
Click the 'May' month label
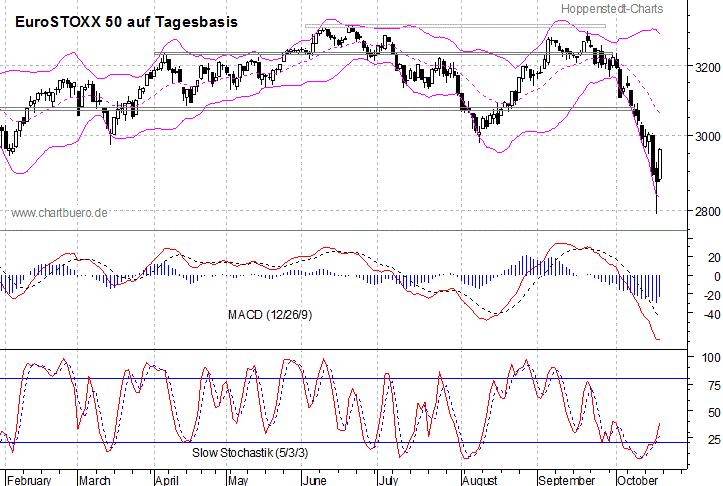pyautogui.click(x=238, y=480)
